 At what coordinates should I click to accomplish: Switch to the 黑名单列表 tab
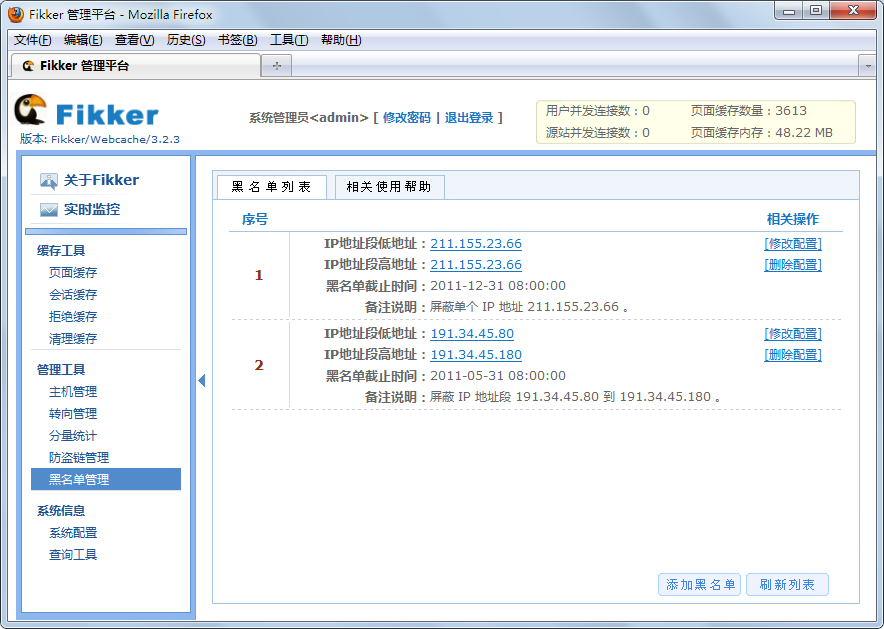(272, 187)
